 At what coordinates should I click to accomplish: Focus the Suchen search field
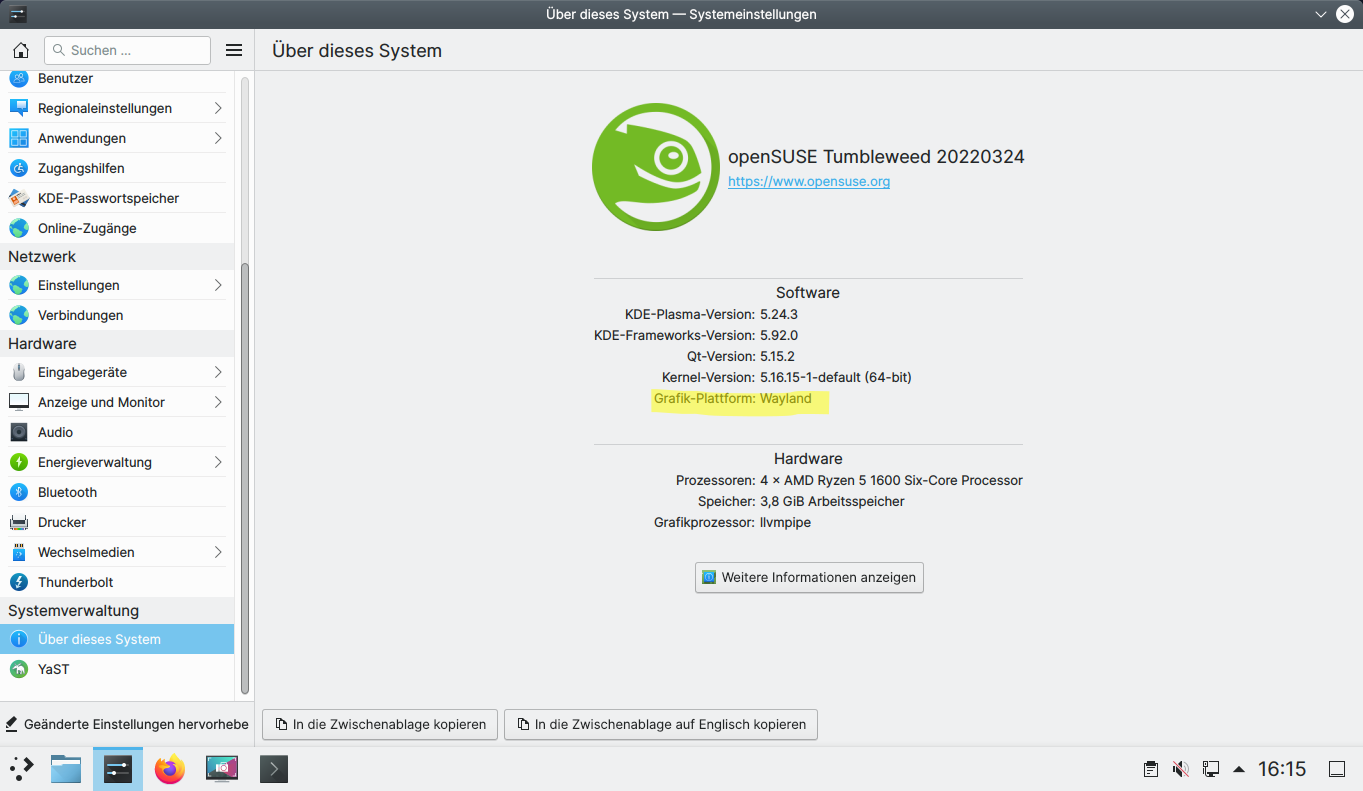point(127,50)
